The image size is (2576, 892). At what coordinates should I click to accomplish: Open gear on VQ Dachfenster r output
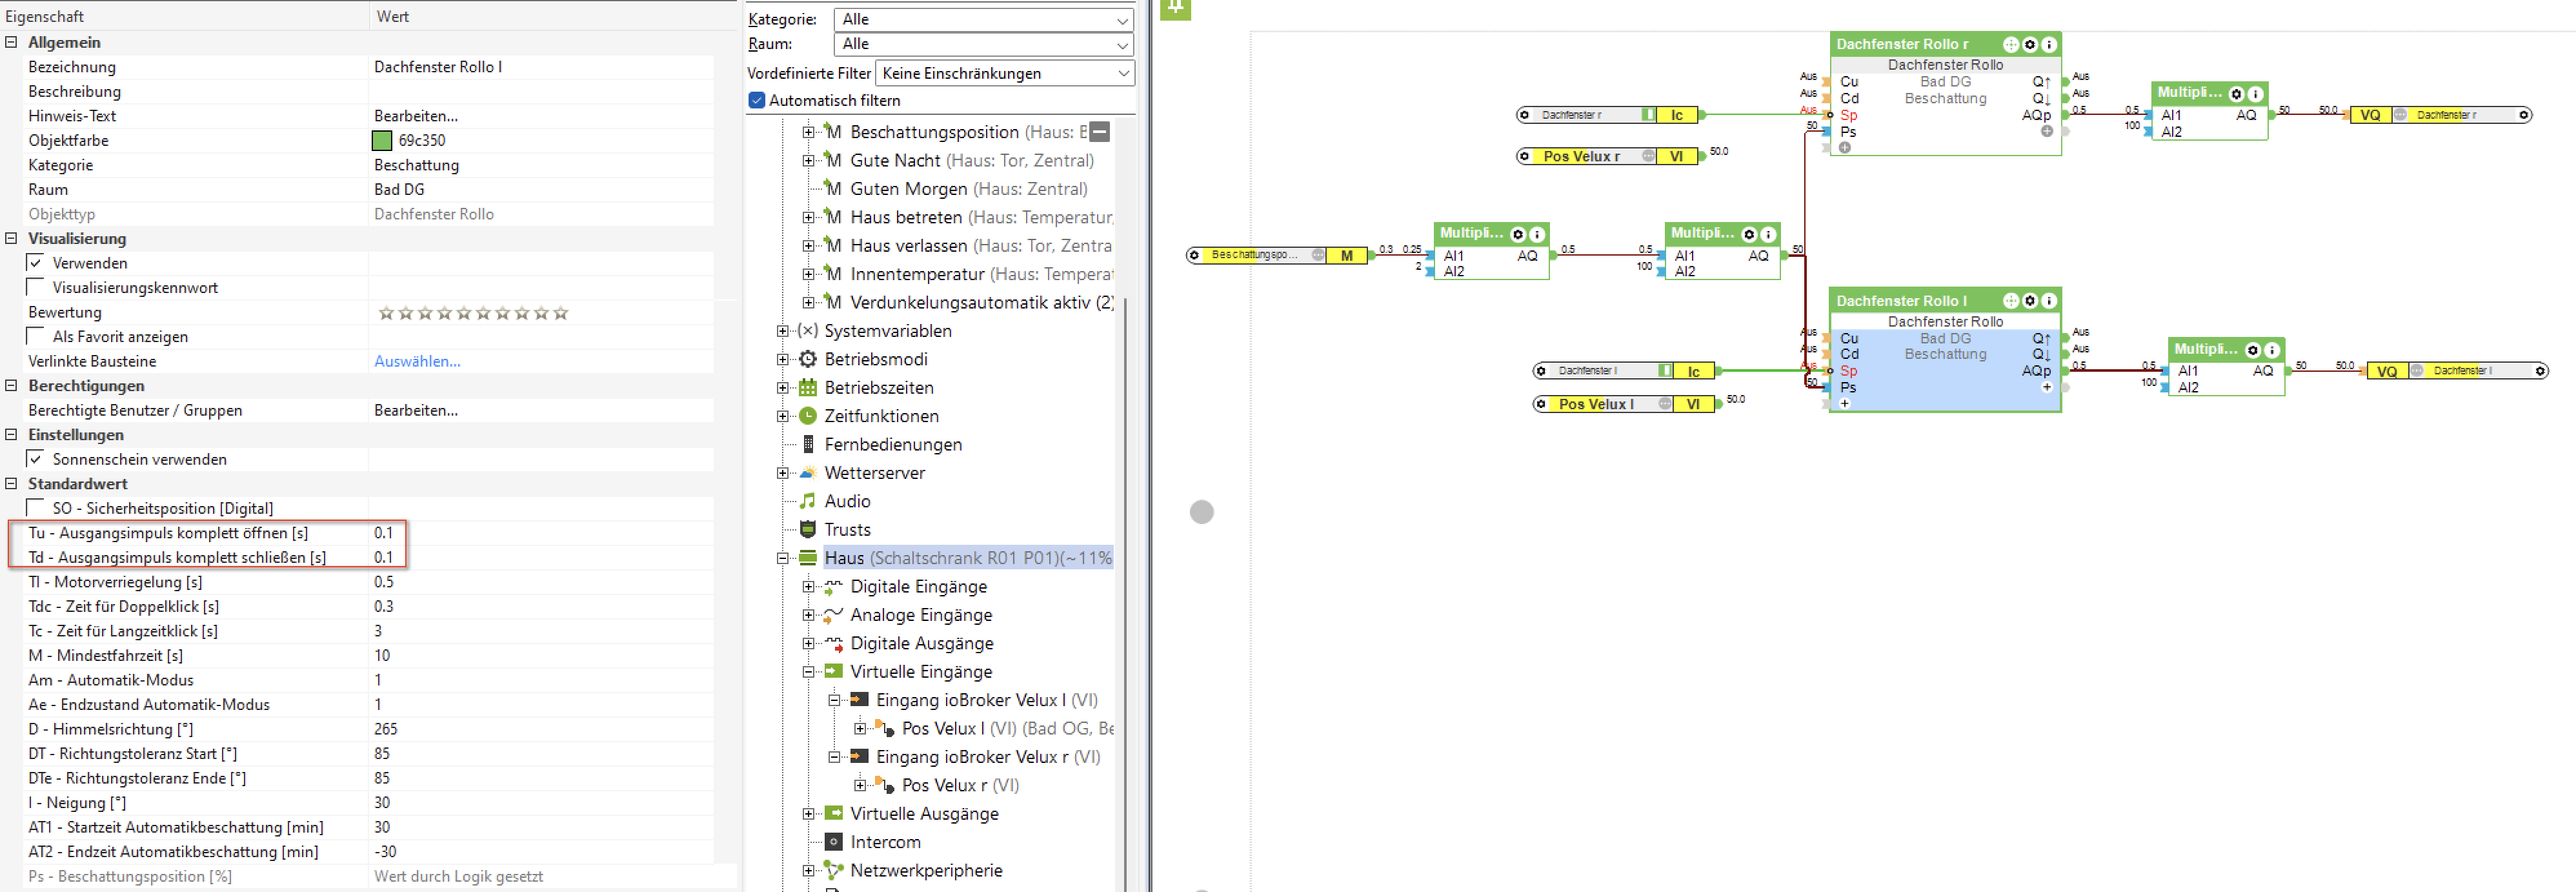click(2523, 115)
